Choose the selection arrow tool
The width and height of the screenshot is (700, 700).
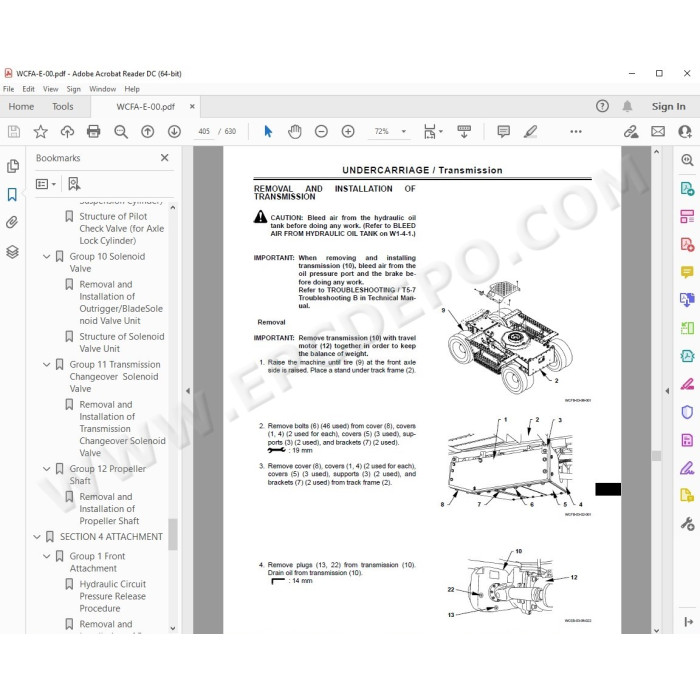pos(268,131)
